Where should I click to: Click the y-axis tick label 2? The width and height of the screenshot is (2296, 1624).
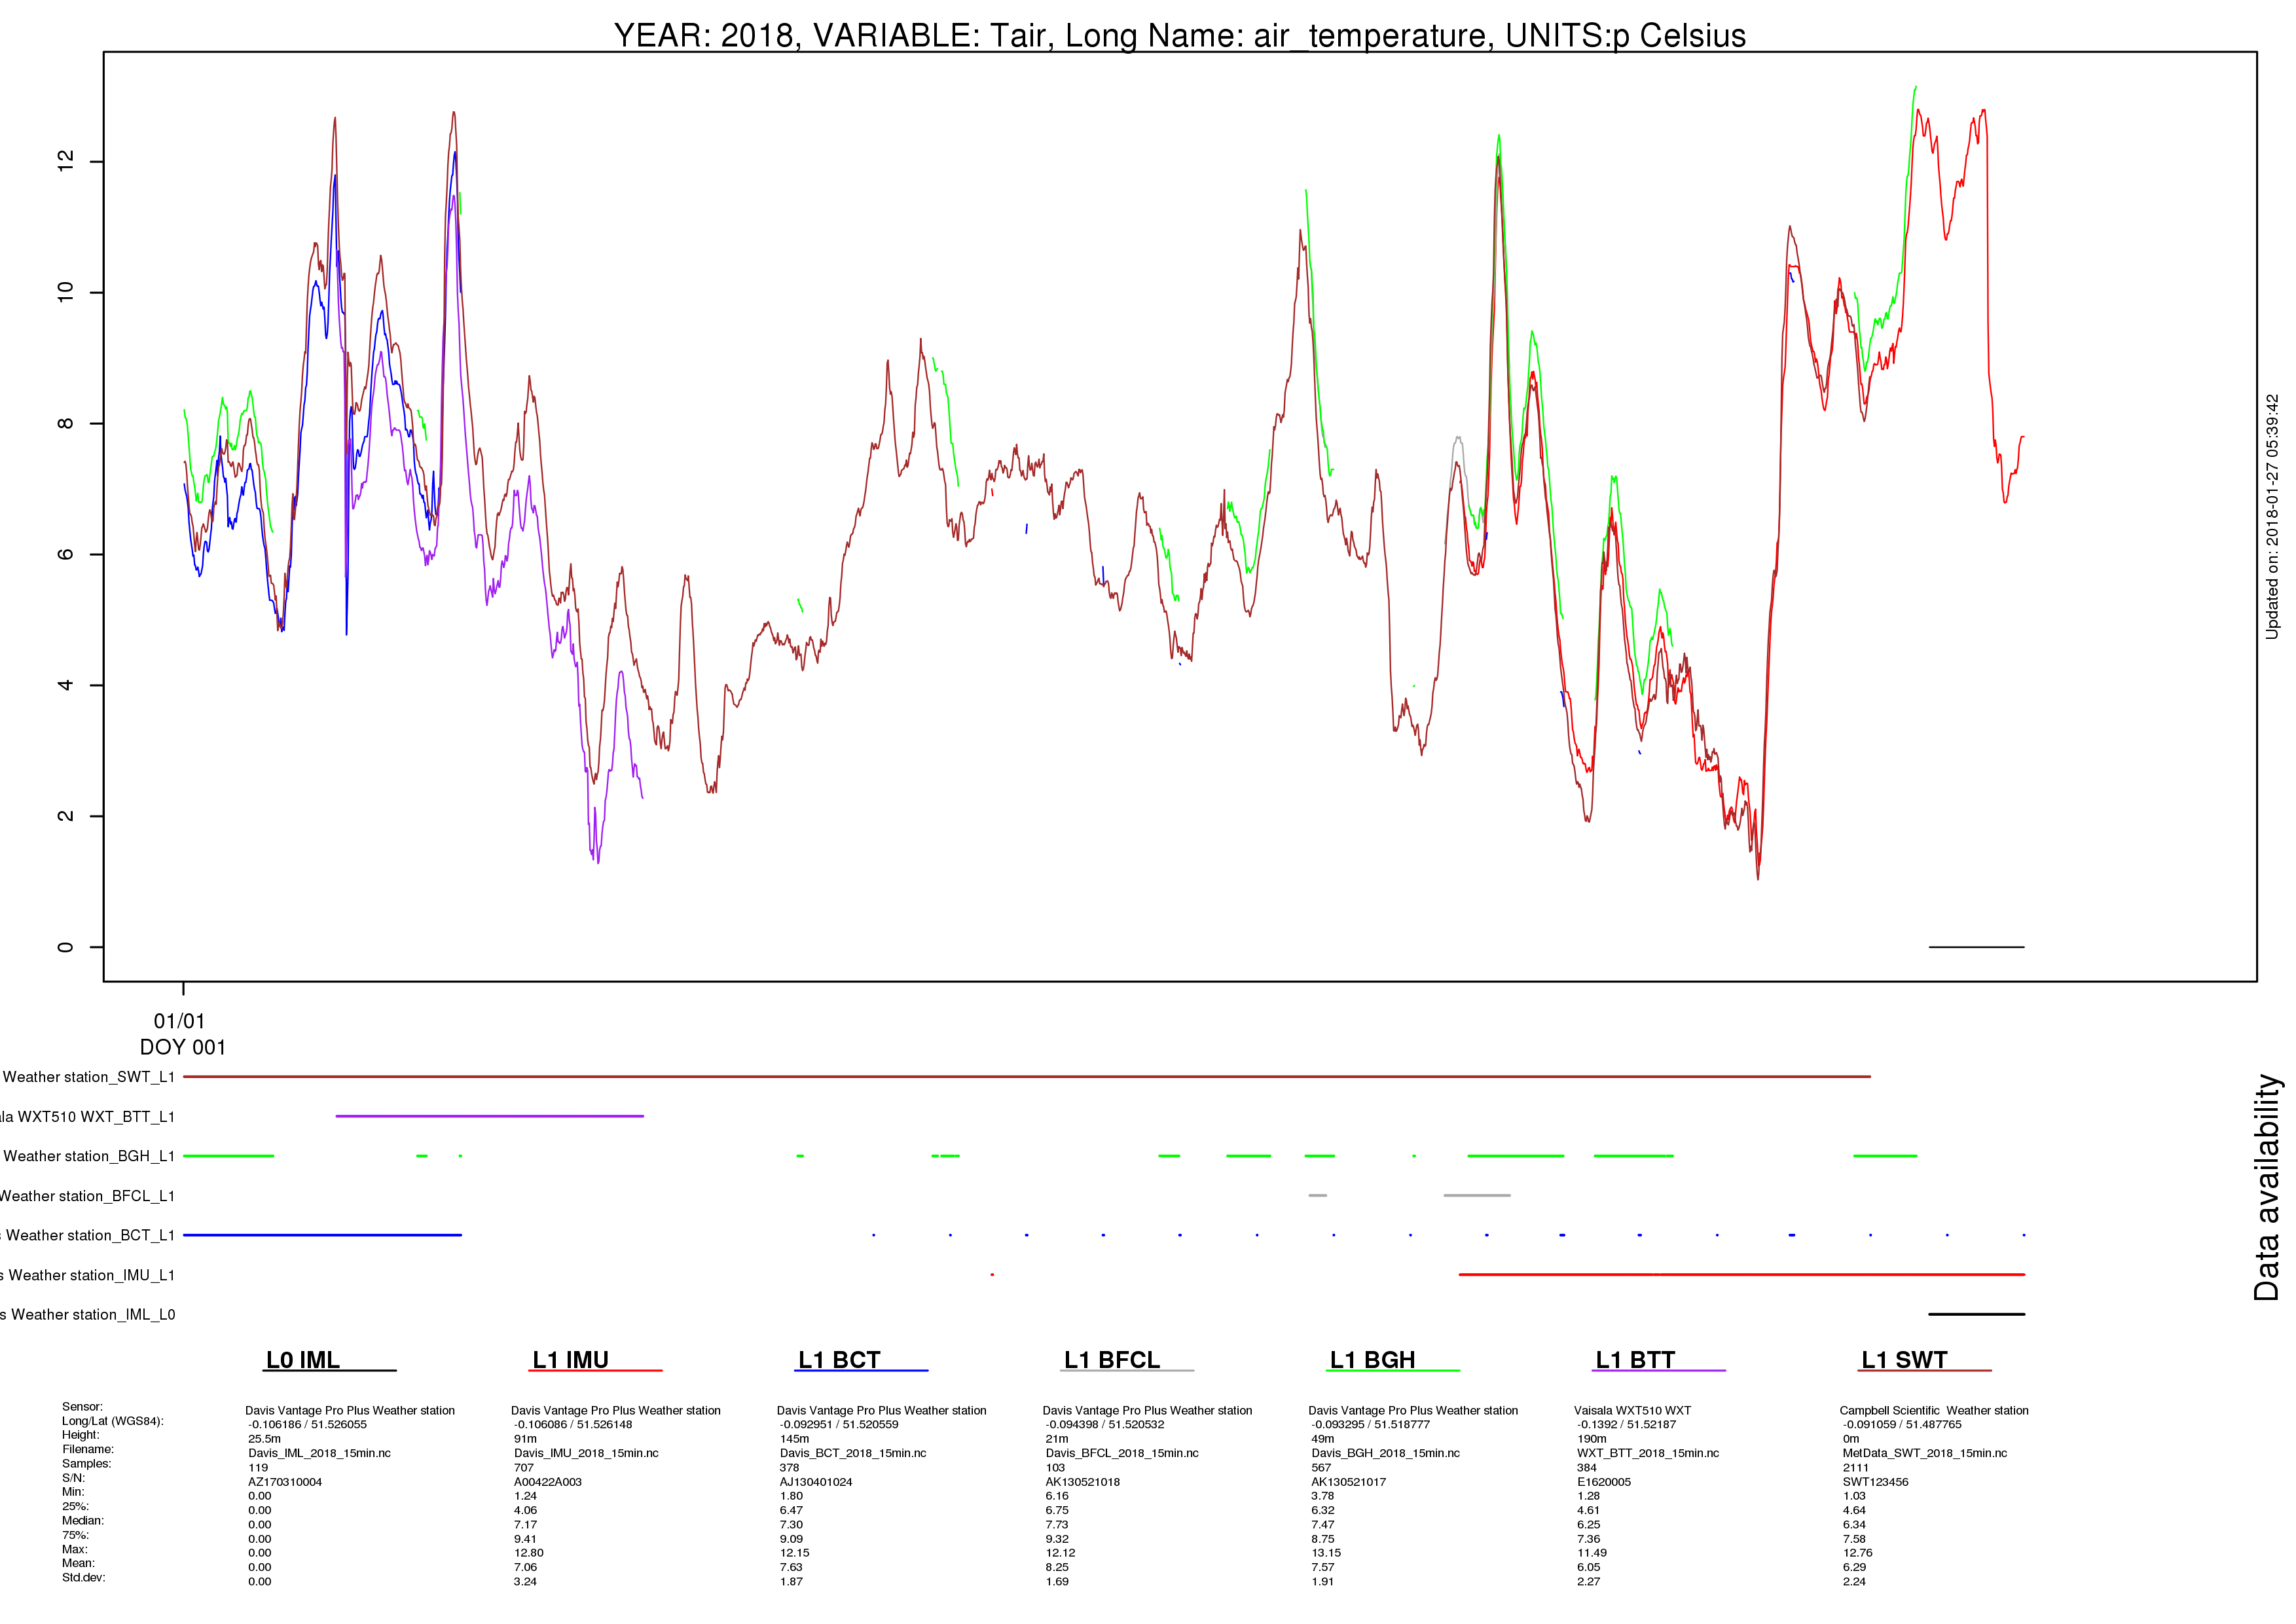66,816
